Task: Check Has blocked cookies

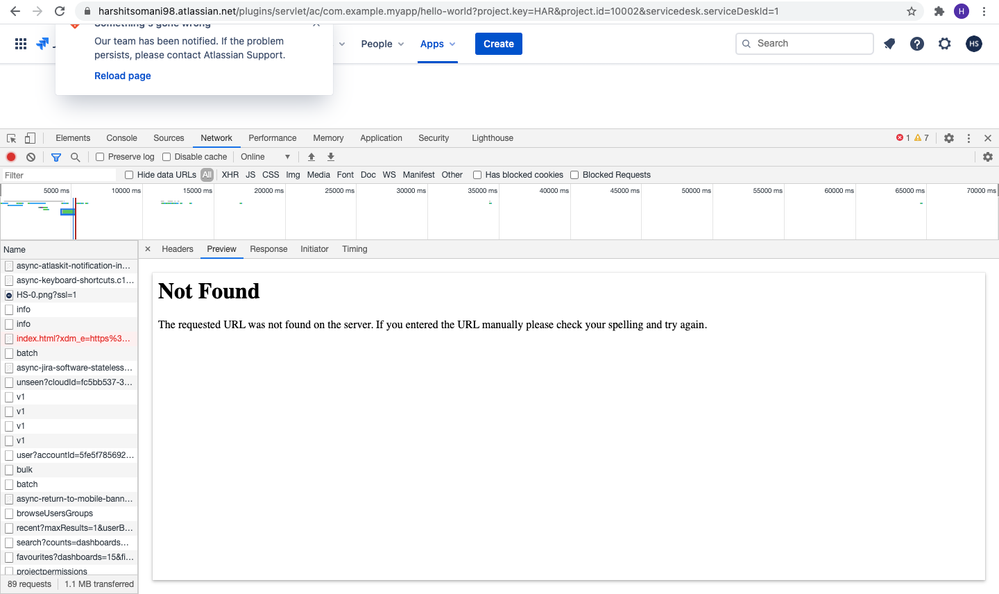Action: pos(477,175)
